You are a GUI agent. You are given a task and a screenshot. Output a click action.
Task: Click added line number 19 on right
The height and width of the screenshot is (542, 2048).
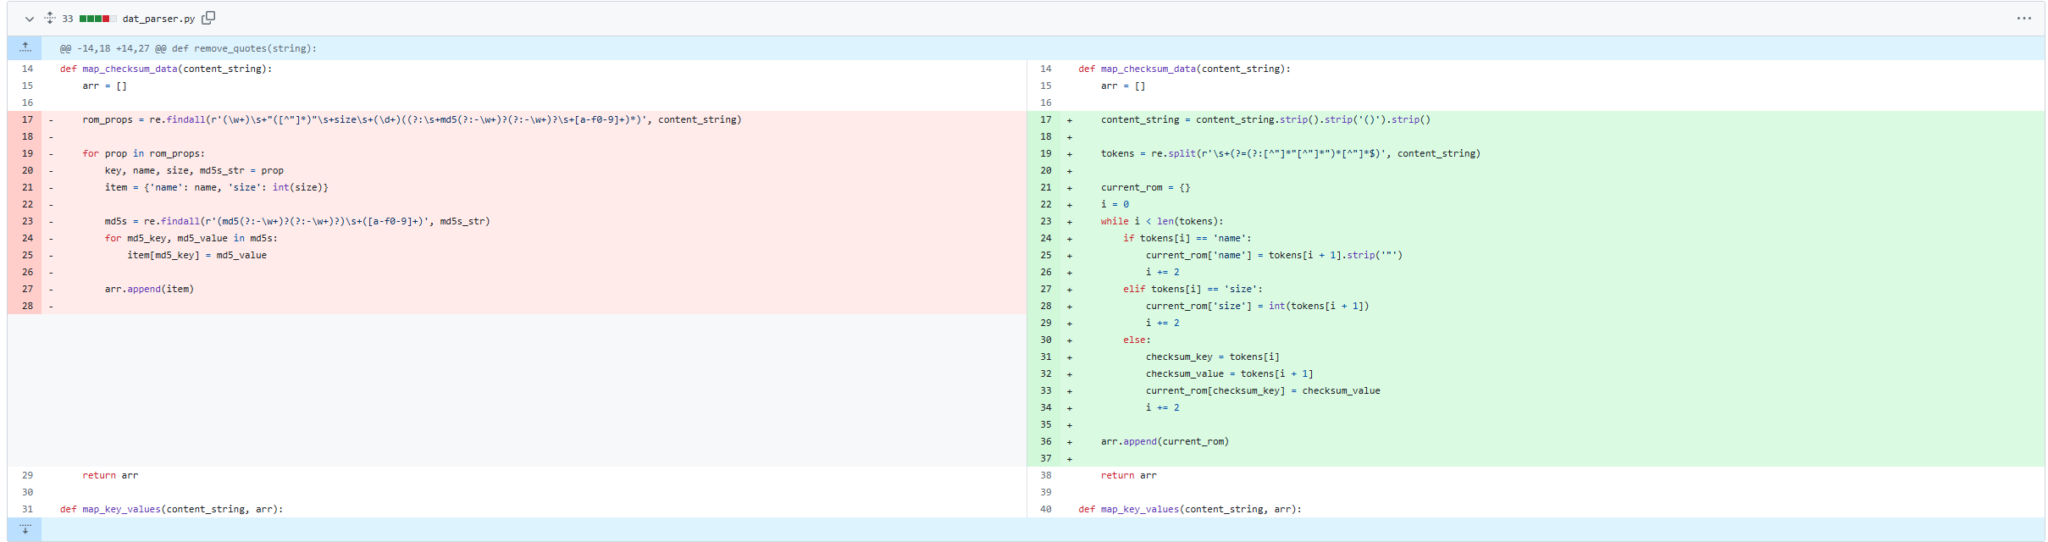point(1045,154)
